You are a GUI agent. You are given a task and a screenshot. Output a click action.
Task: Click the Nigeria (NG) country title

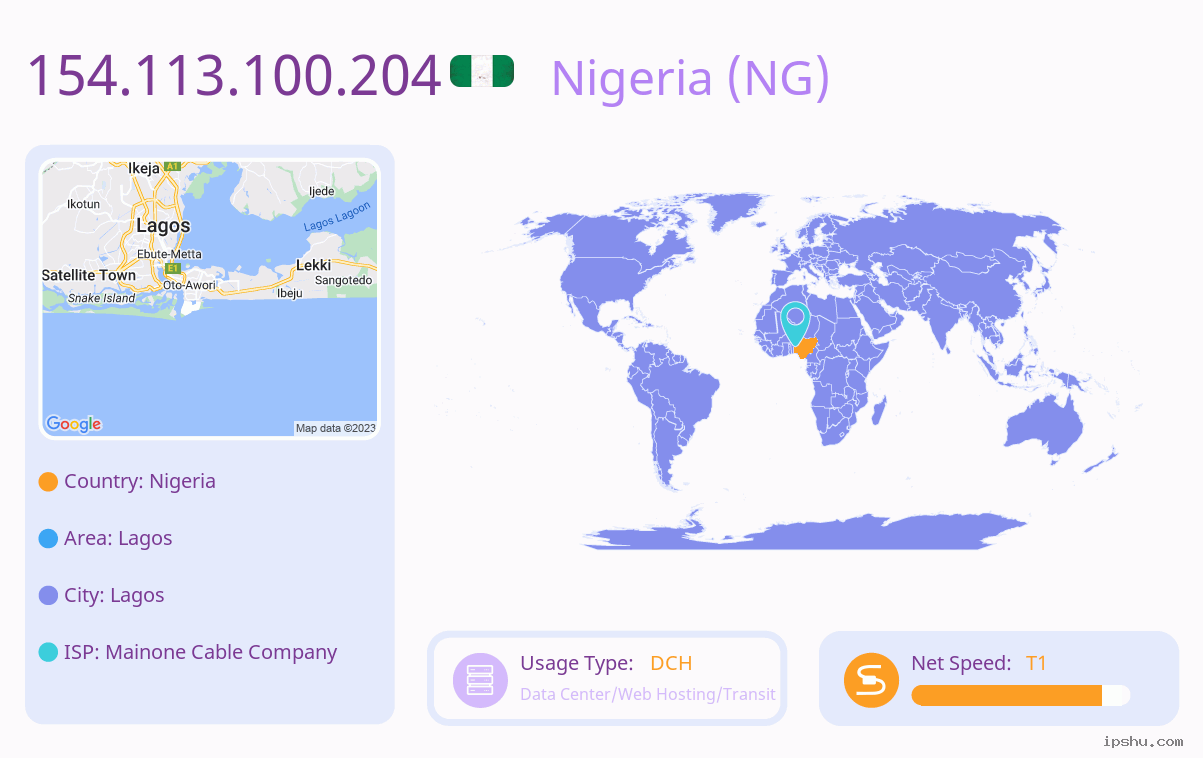[x=690, y=77]
